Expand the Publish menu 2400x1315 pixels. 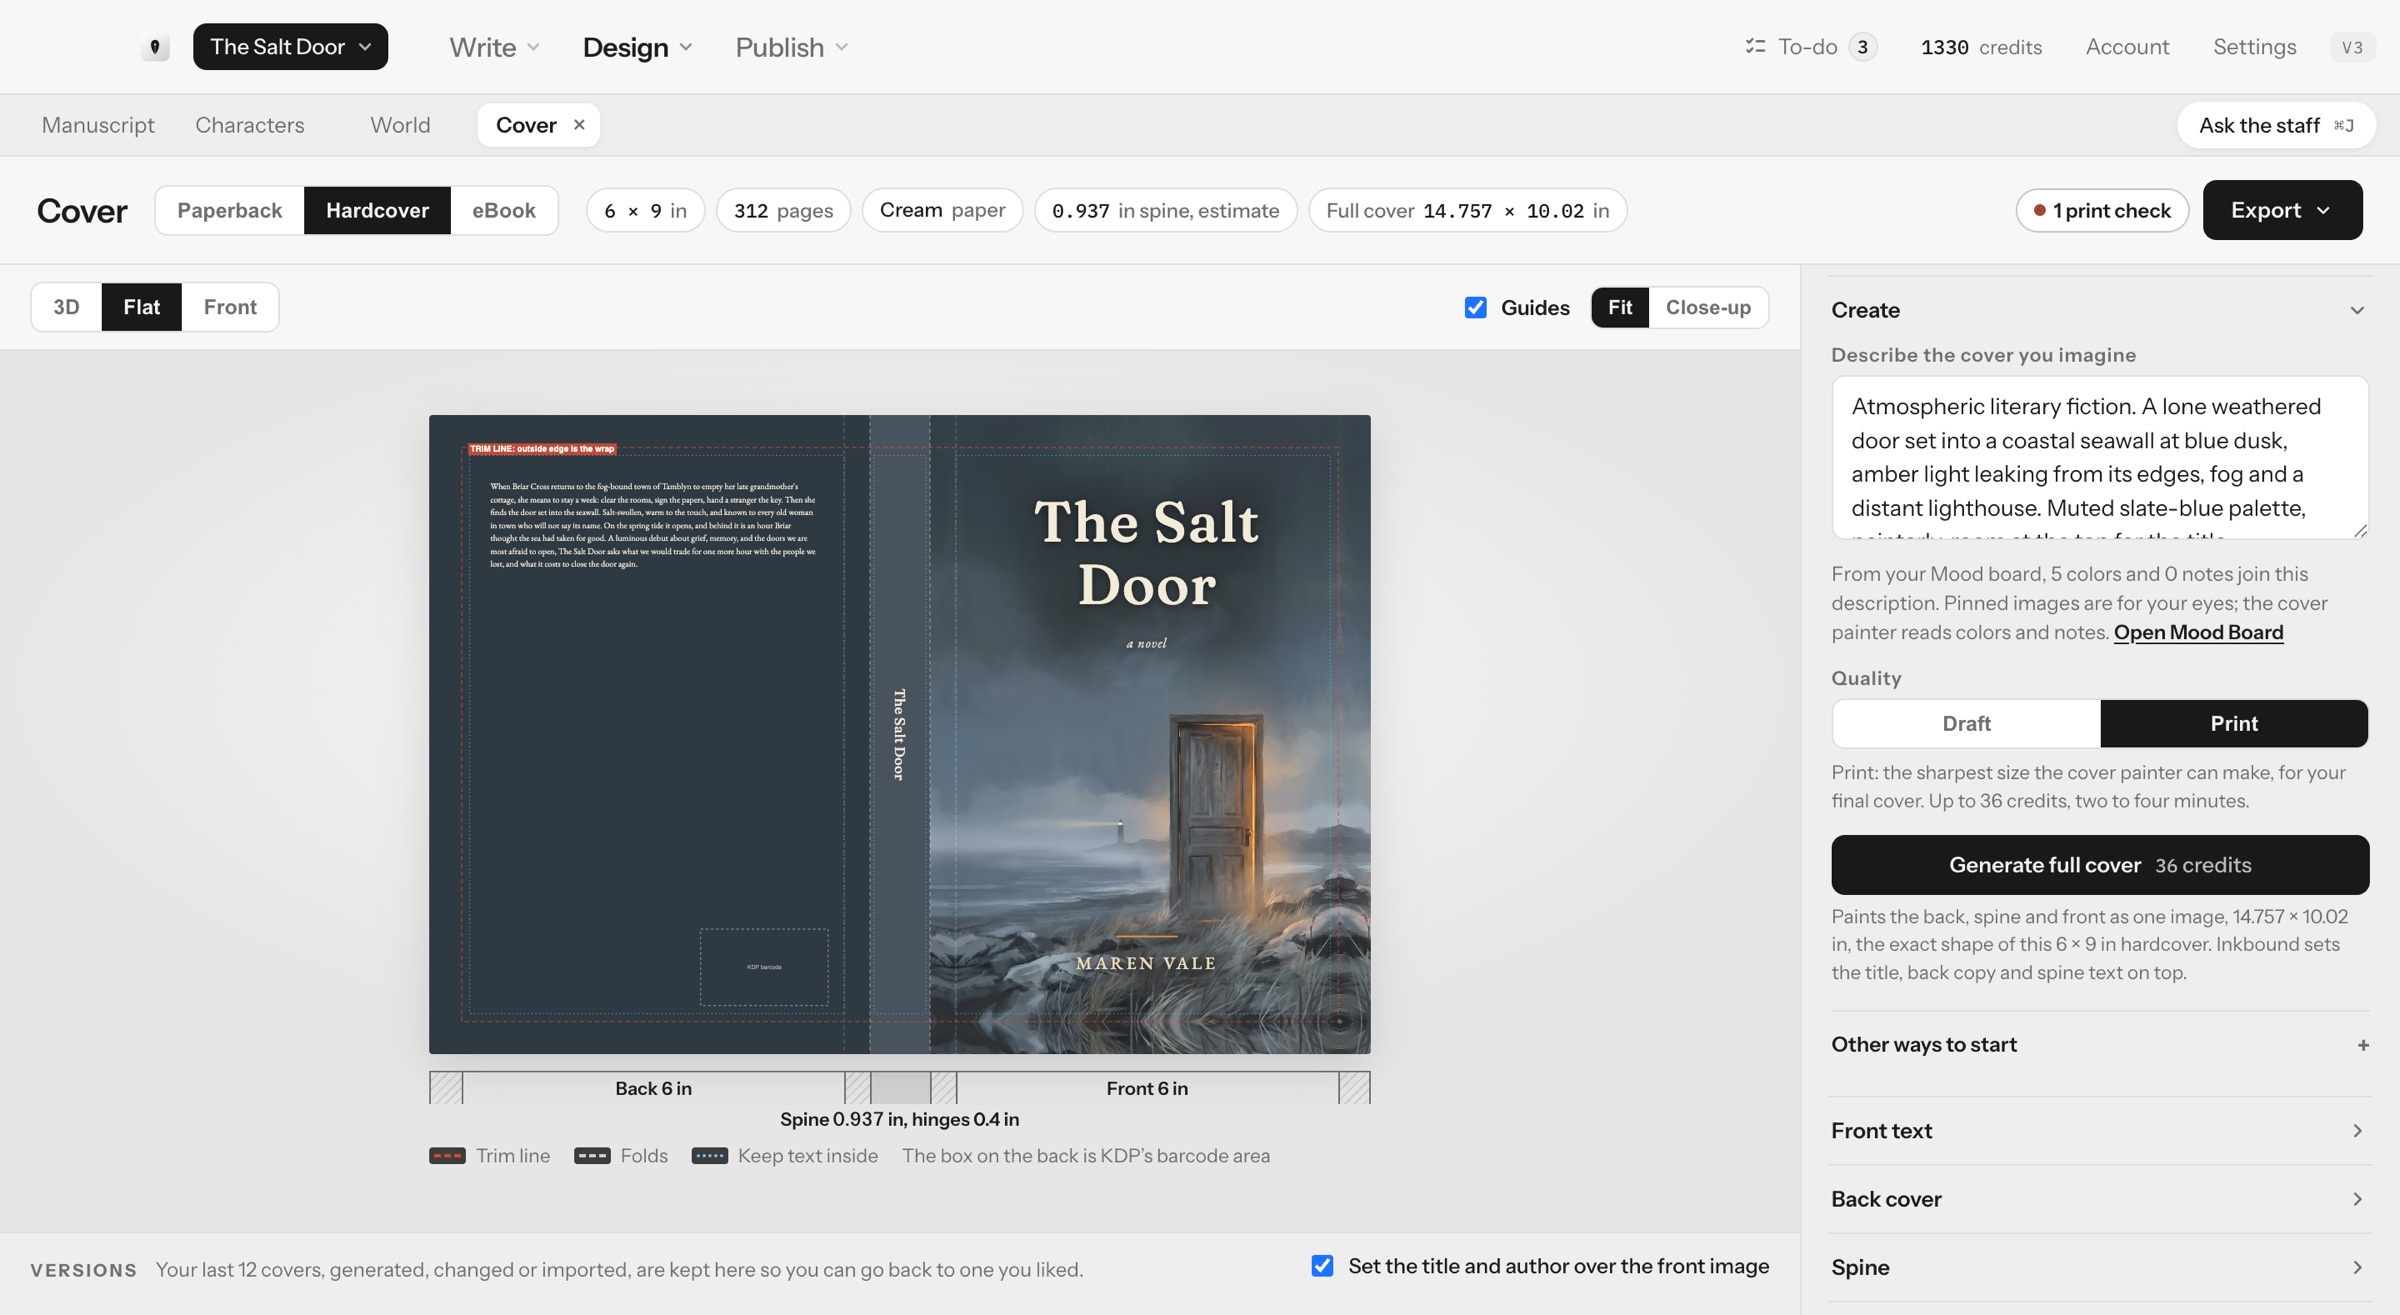791,47
